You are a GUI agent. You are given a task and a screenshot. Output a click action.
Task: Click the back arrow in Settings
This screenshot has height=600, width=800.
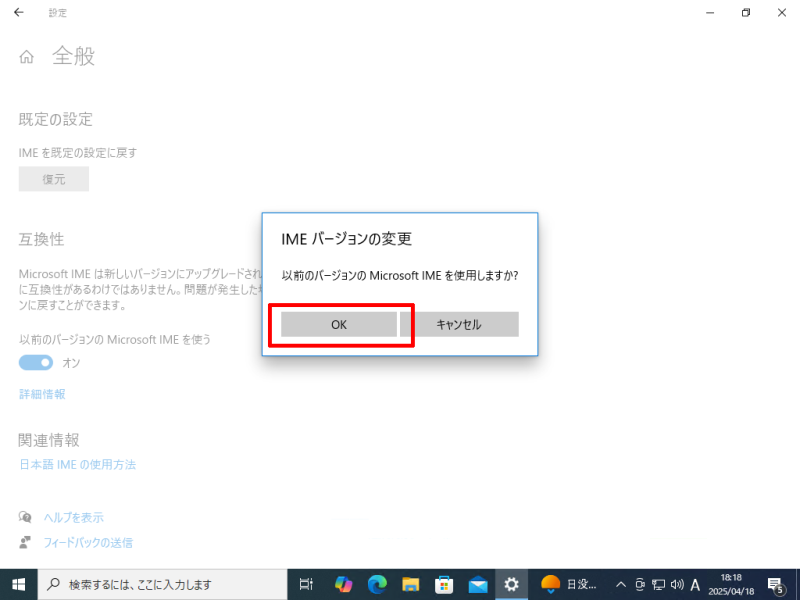(x=18, y=13)
